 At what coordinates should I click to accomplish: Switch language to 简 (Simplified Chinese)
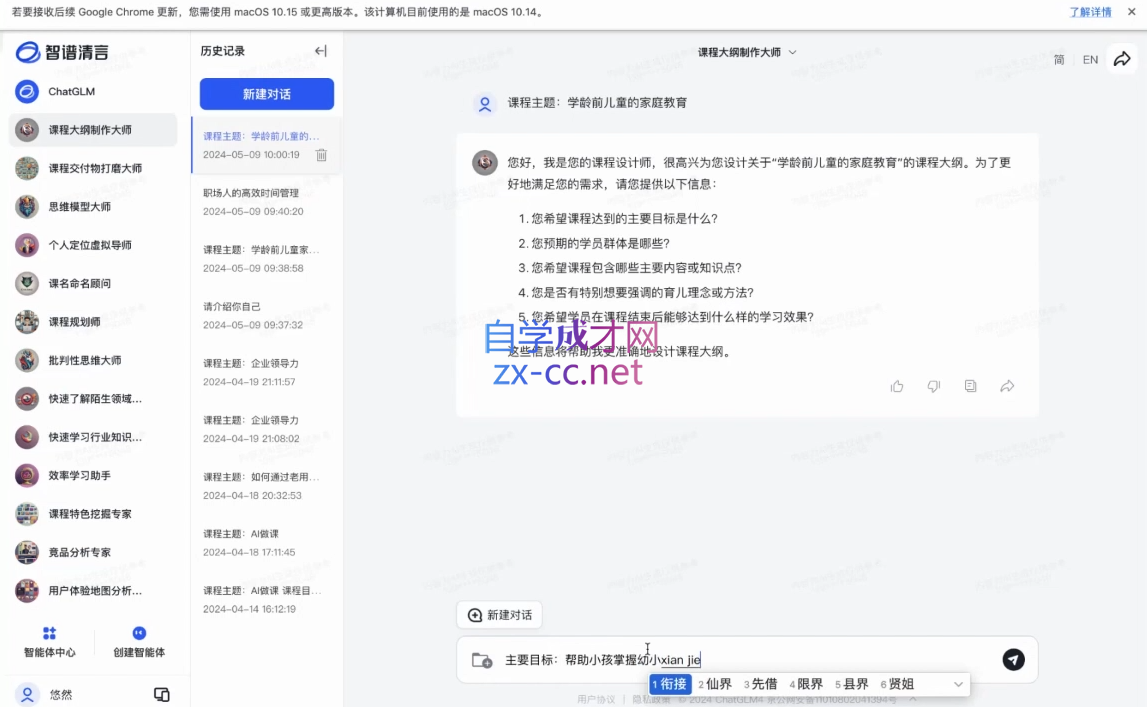point(1059,60)
